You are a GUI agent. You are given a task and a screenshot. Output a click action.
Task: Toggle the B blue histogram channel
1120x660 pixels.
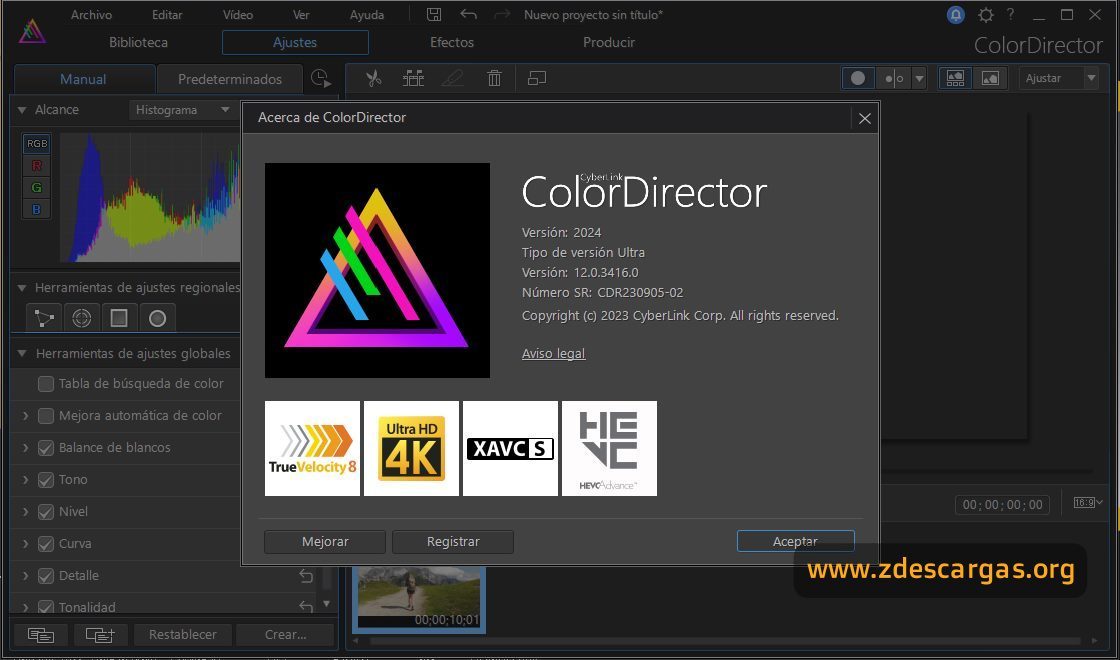(37, 209)
